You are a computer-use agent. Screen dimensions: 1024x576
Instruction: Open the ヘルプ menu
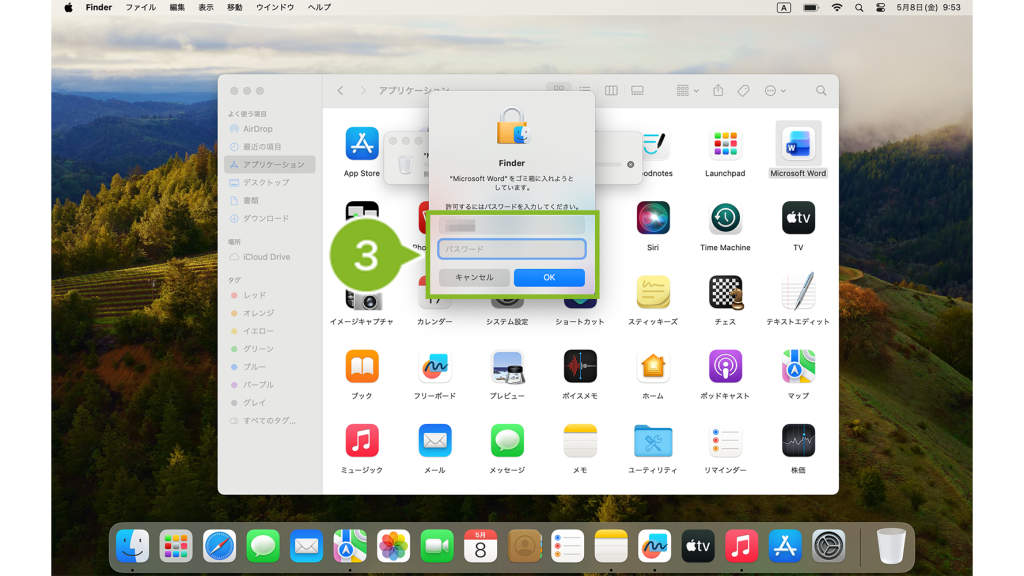(x=319, y=7)
